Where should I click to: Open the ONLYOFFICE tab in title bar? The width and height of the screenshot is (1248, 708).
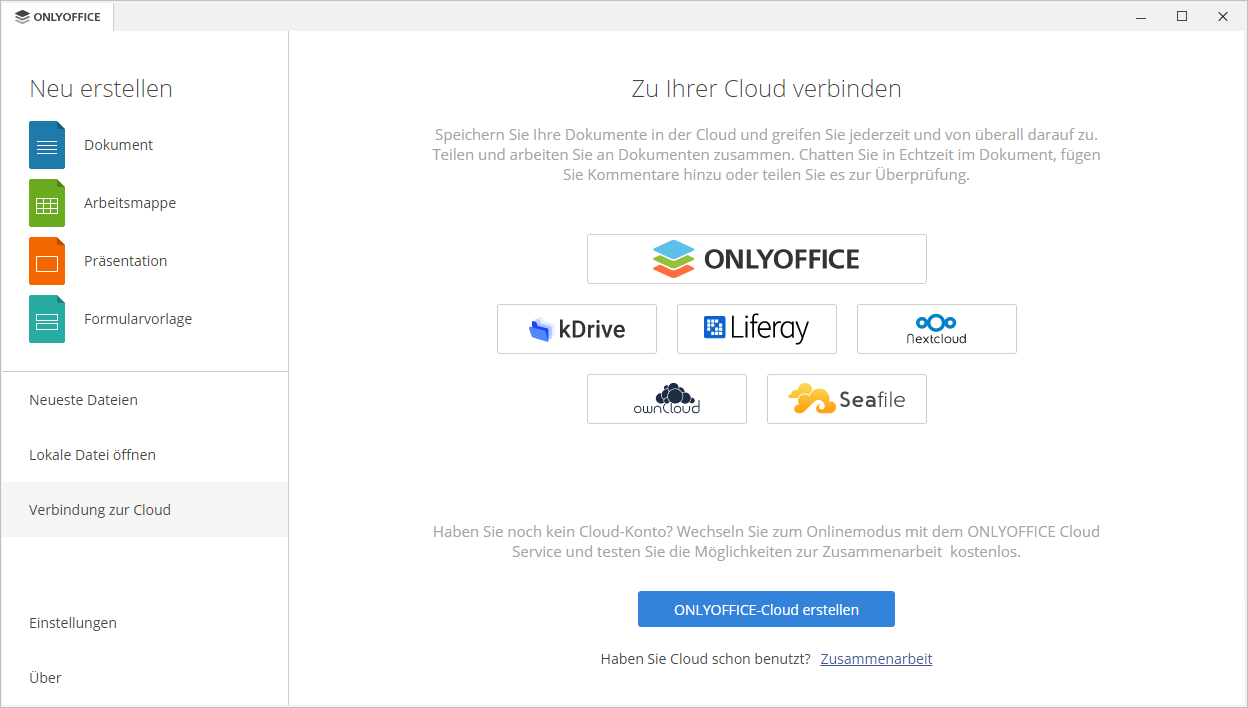point(58,16)
